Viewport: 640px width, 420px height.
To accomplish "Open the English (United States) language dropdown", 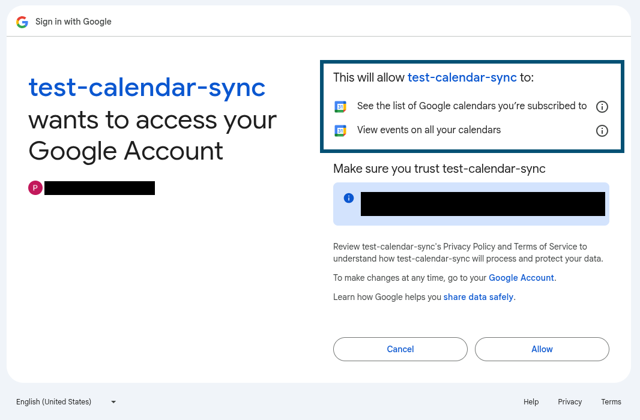I will point(66,402).
